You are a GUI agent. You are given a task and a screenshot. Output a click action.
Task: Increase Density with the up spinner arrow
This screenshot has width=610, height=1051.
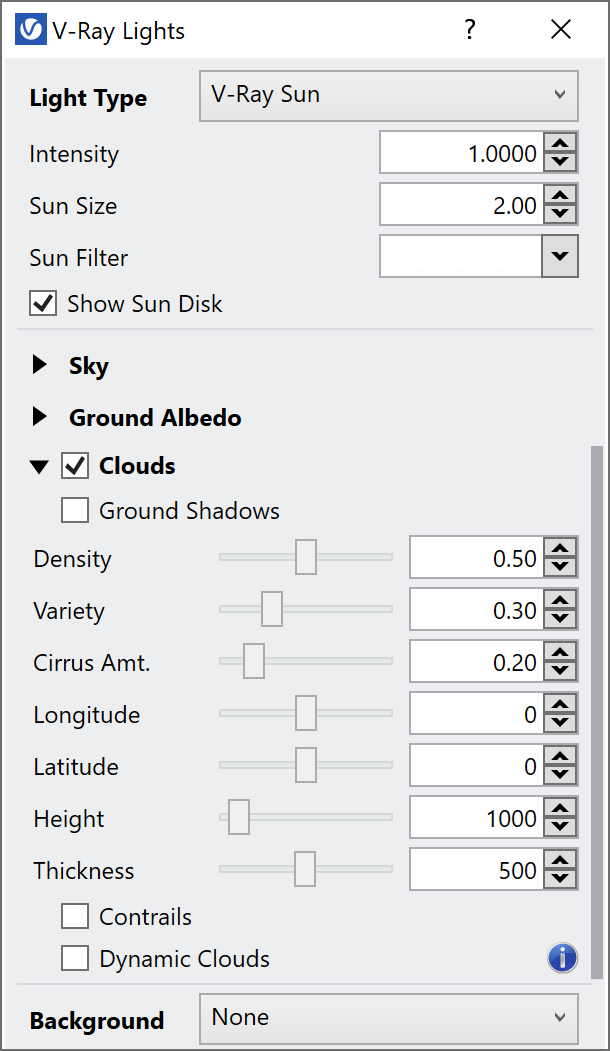coord(560,548)
